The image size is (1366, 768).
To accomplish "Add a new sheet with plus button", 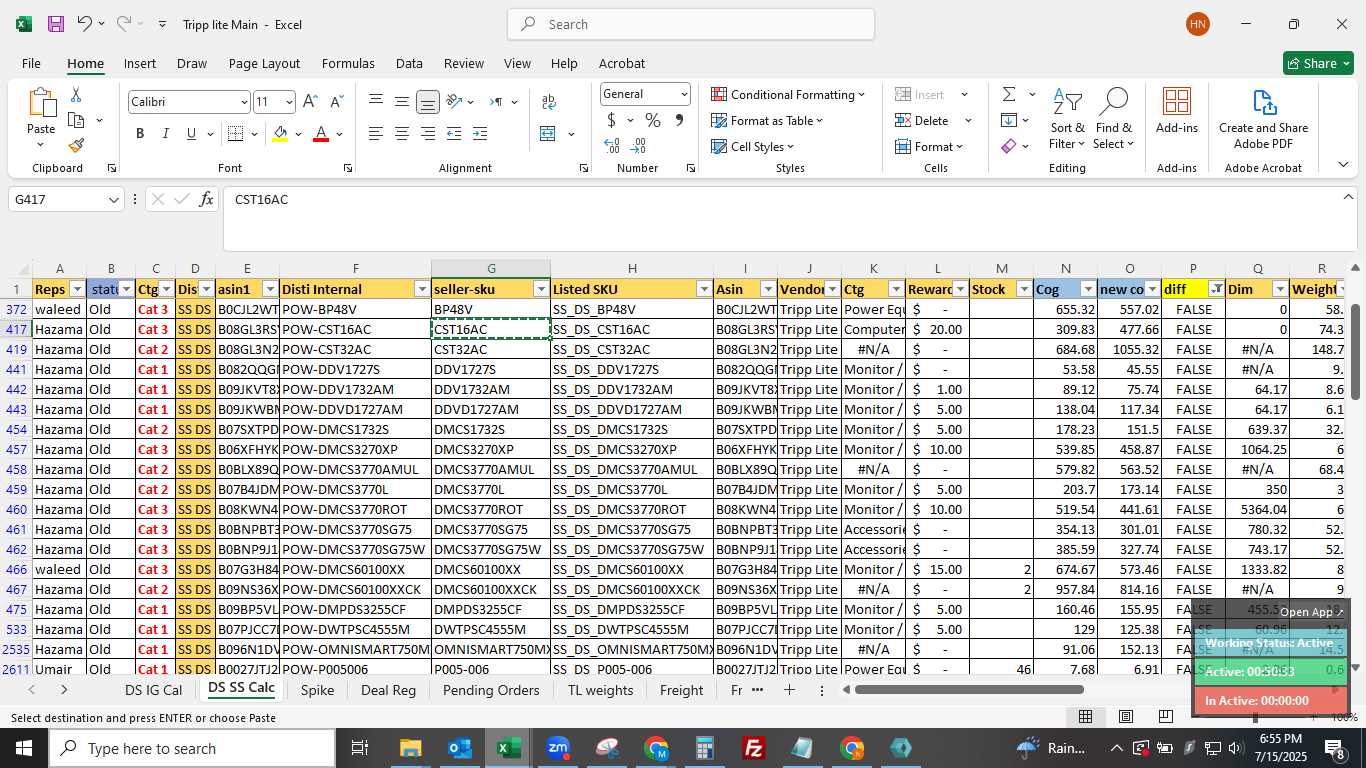I will click(x=789, y=690).
